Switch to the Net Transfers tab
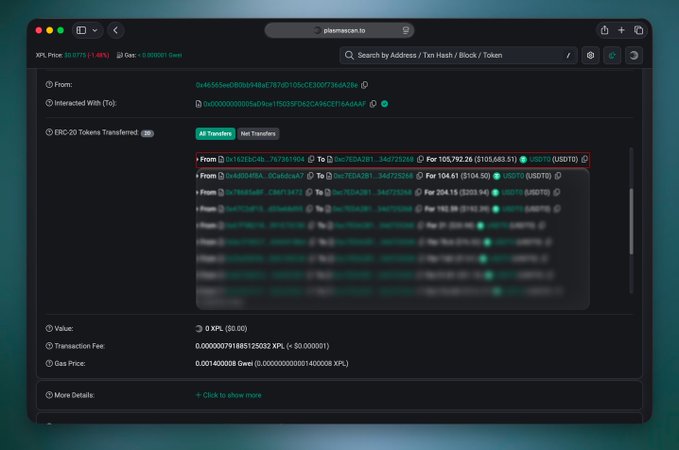 click(258, 133)
